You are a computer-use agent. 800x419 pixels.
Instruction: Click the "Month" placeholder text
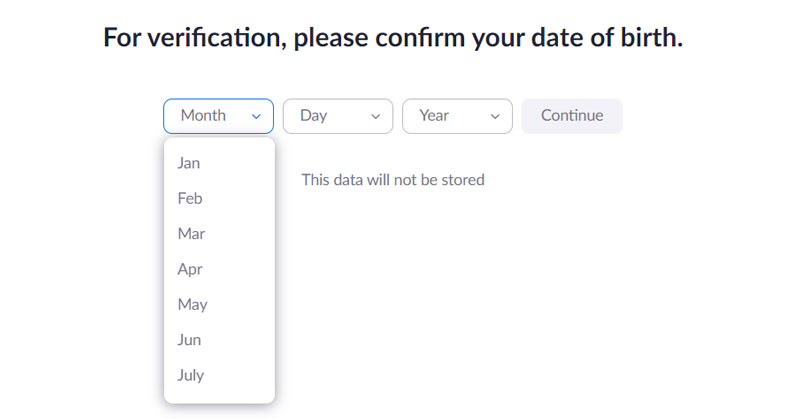203,116
